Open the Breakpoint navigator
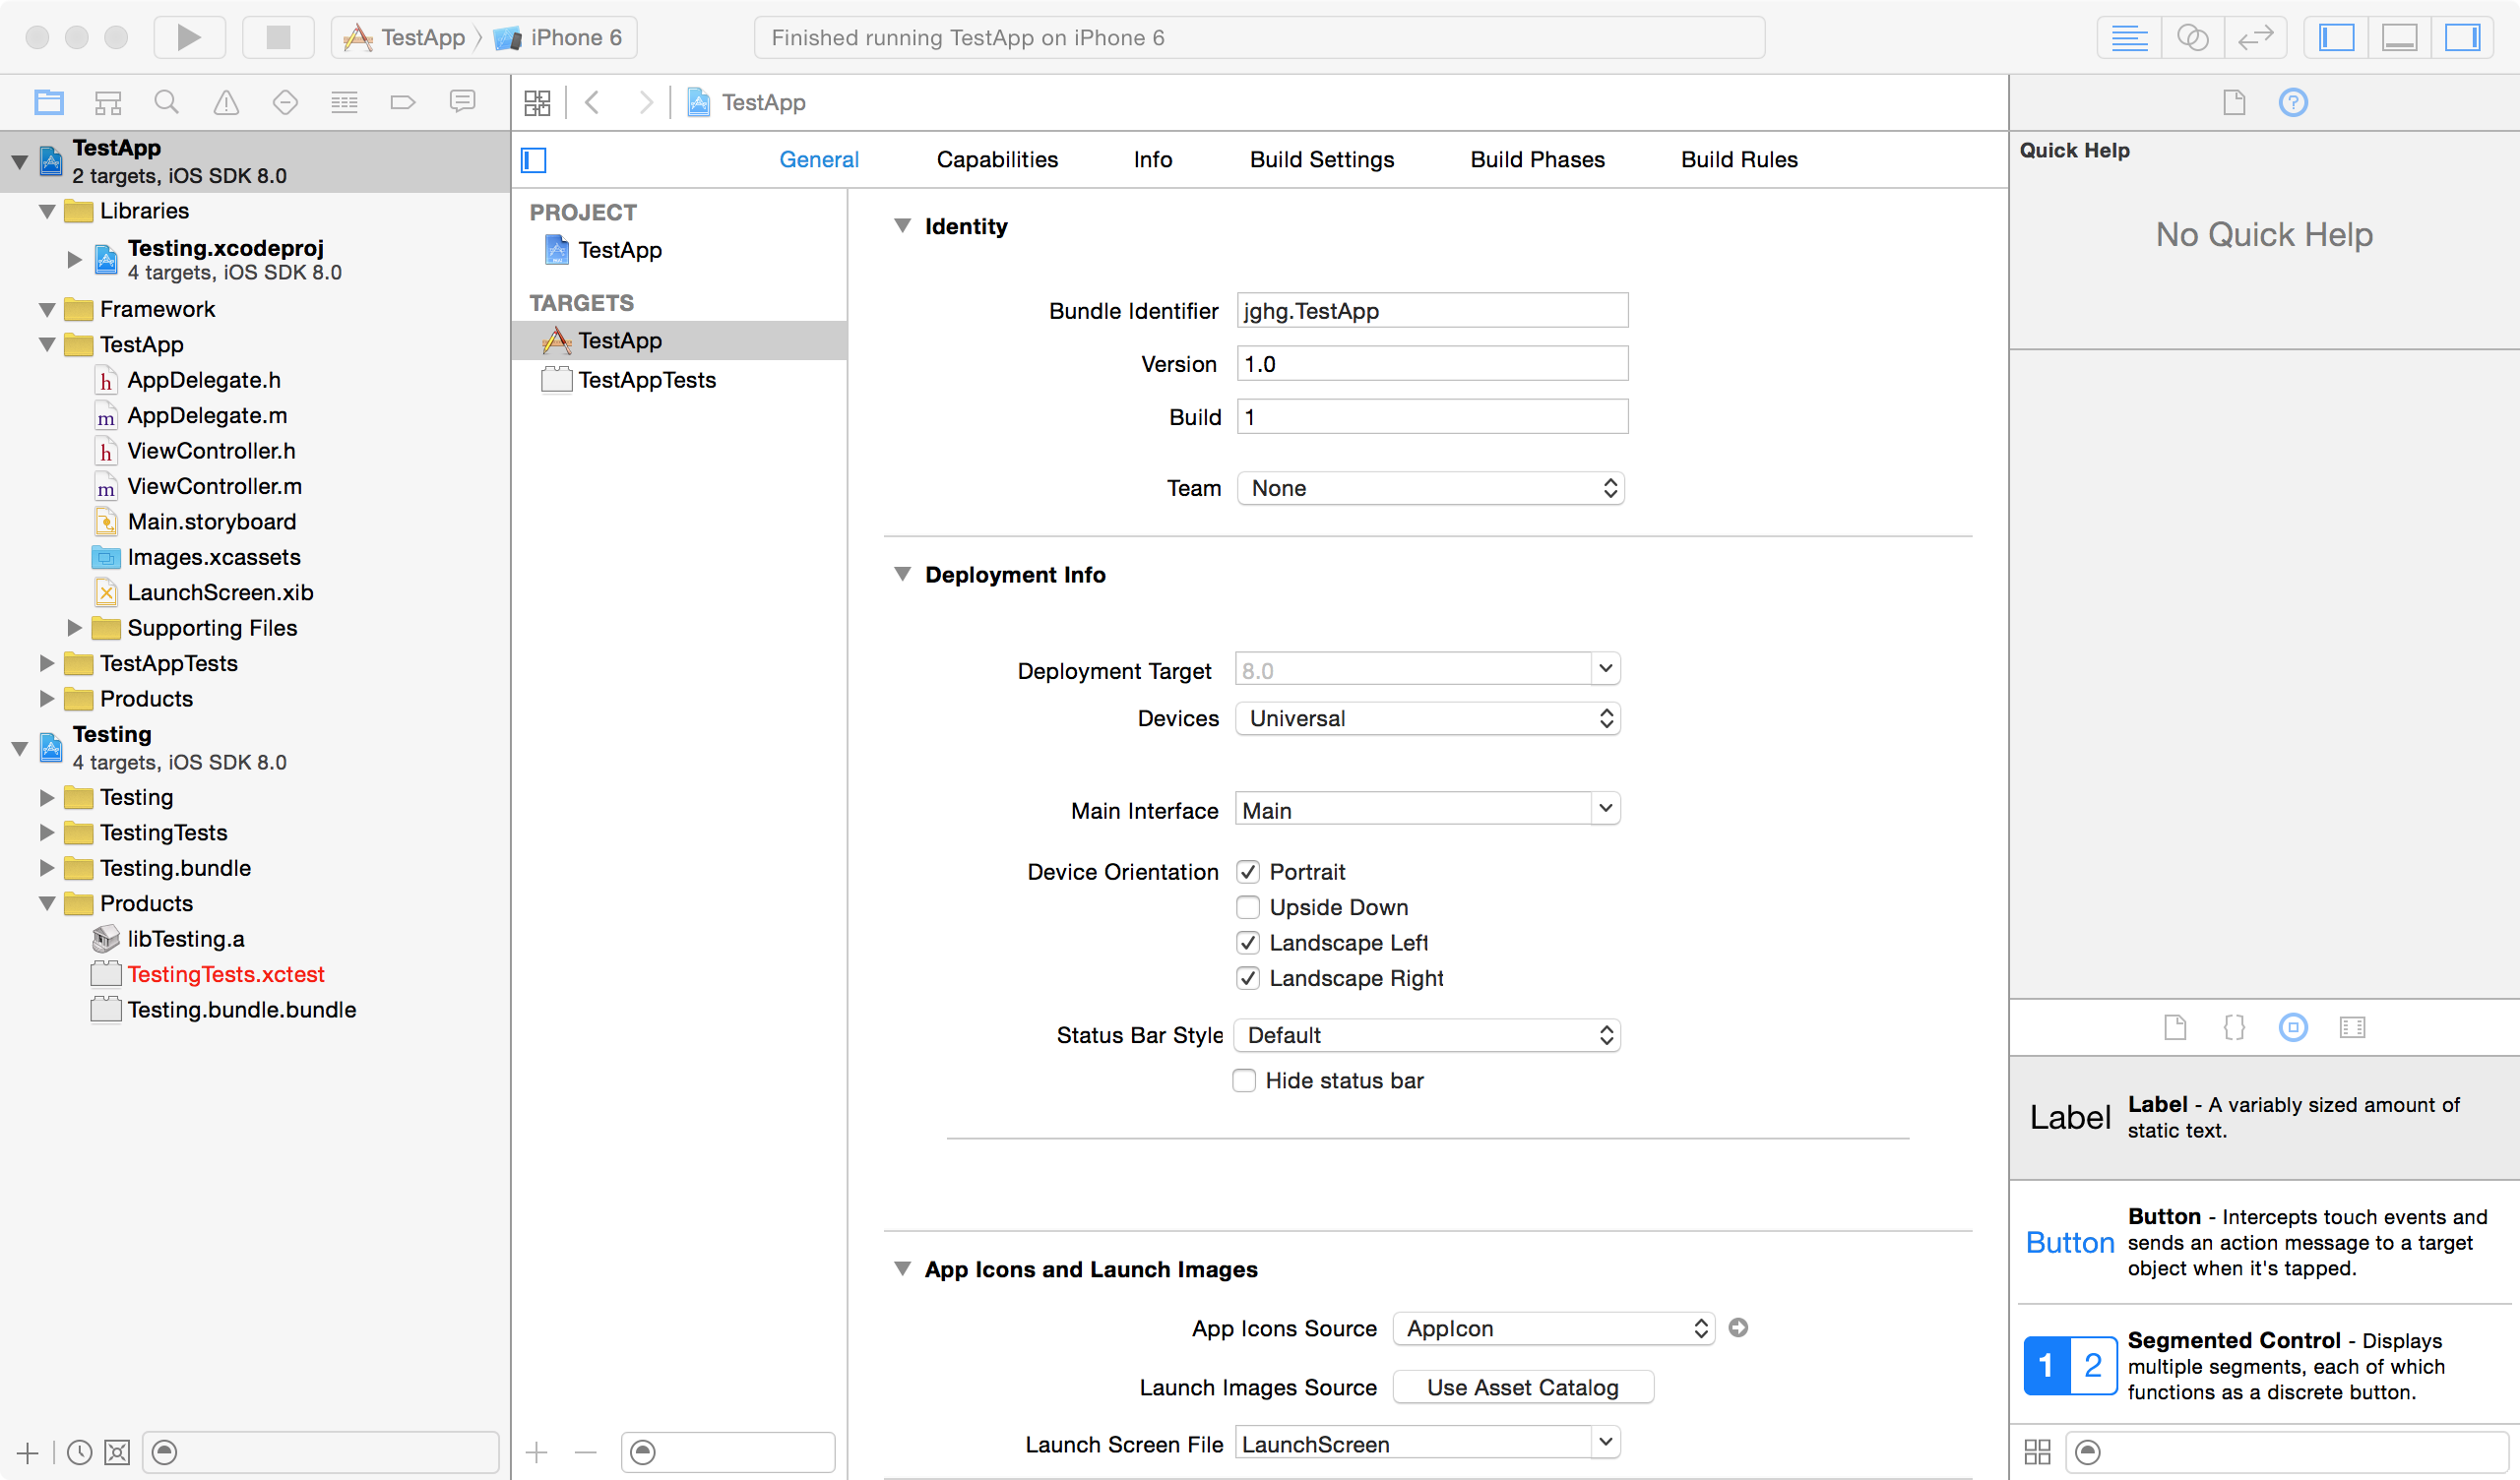Screen dimensions: 2520x1480 point(403,102)
